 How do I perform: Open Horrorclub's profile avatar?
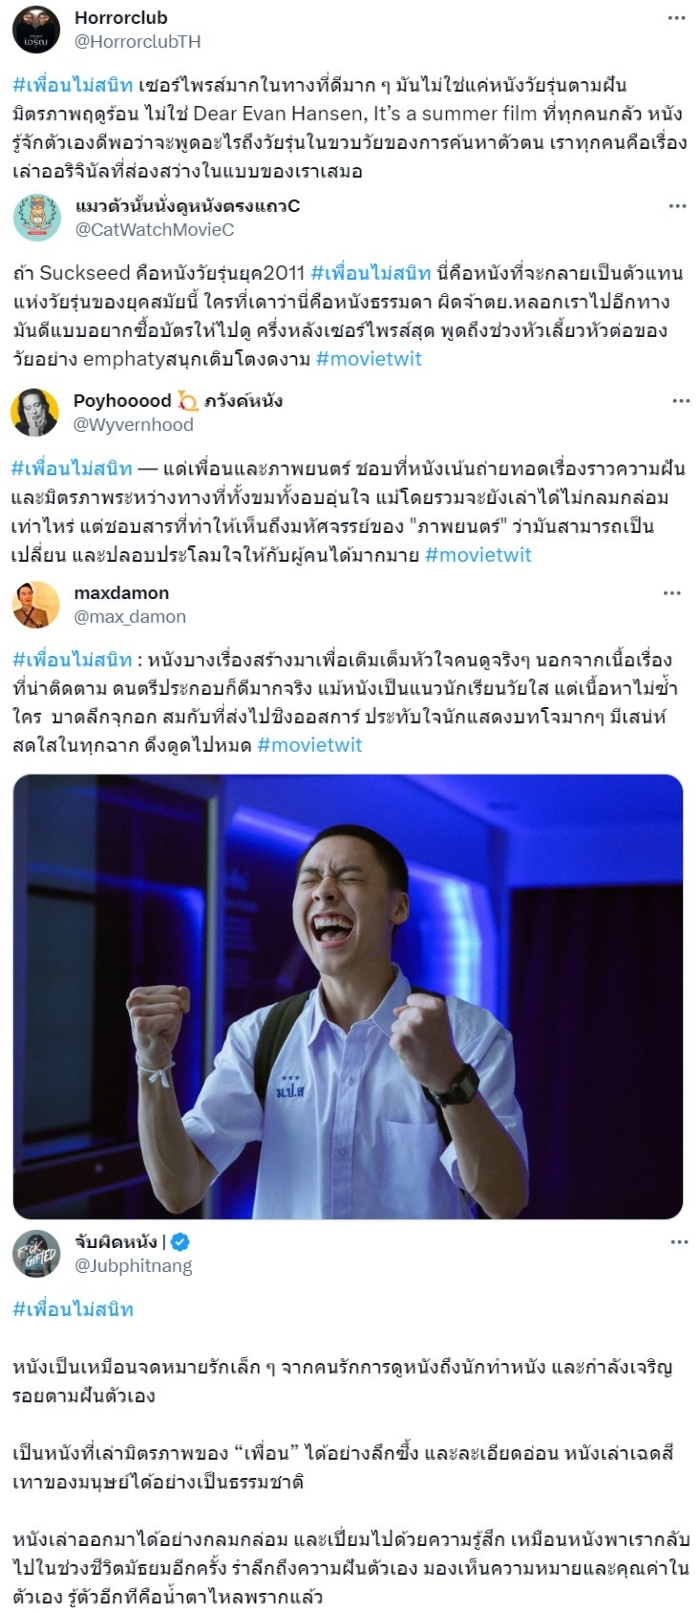click(x=37, y=29)
